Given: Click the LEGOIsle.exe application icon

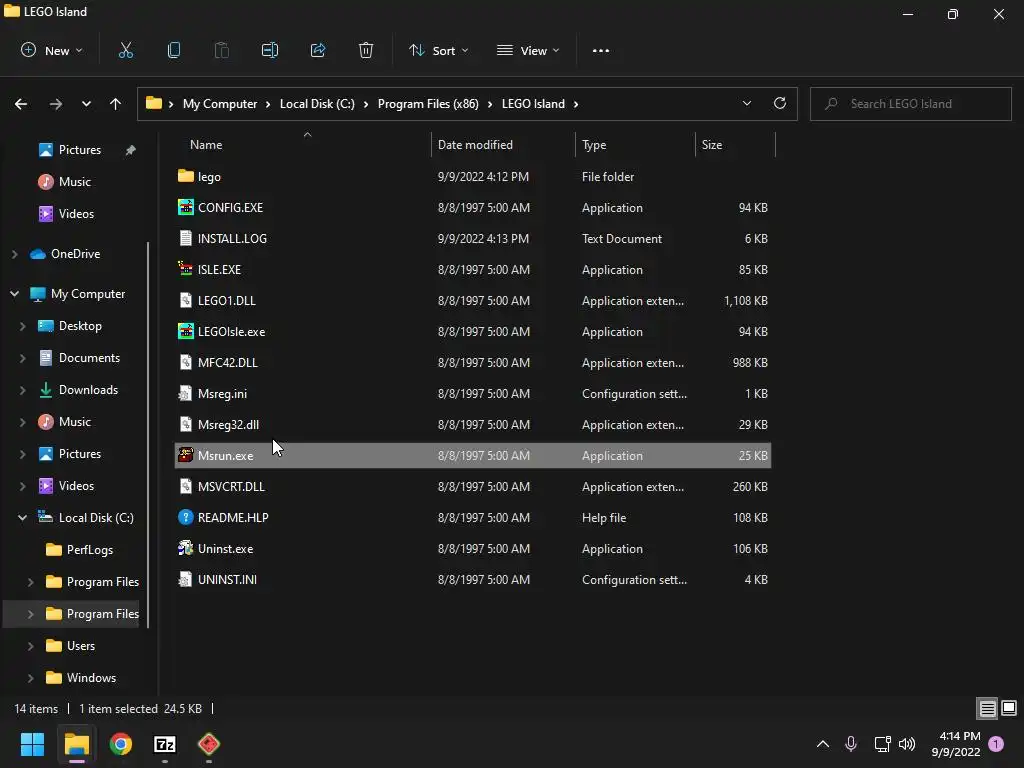Looking at the screenshot, I should [x=185, y=331].
